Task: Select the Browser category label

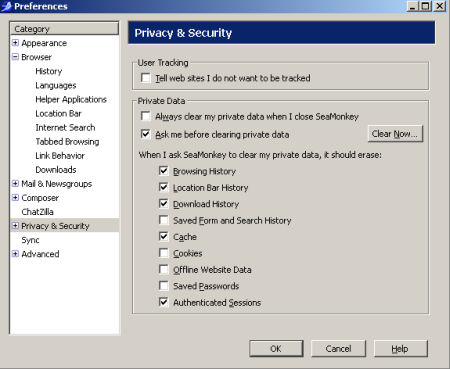Action: pyautogui.click(x=36, y=57)
